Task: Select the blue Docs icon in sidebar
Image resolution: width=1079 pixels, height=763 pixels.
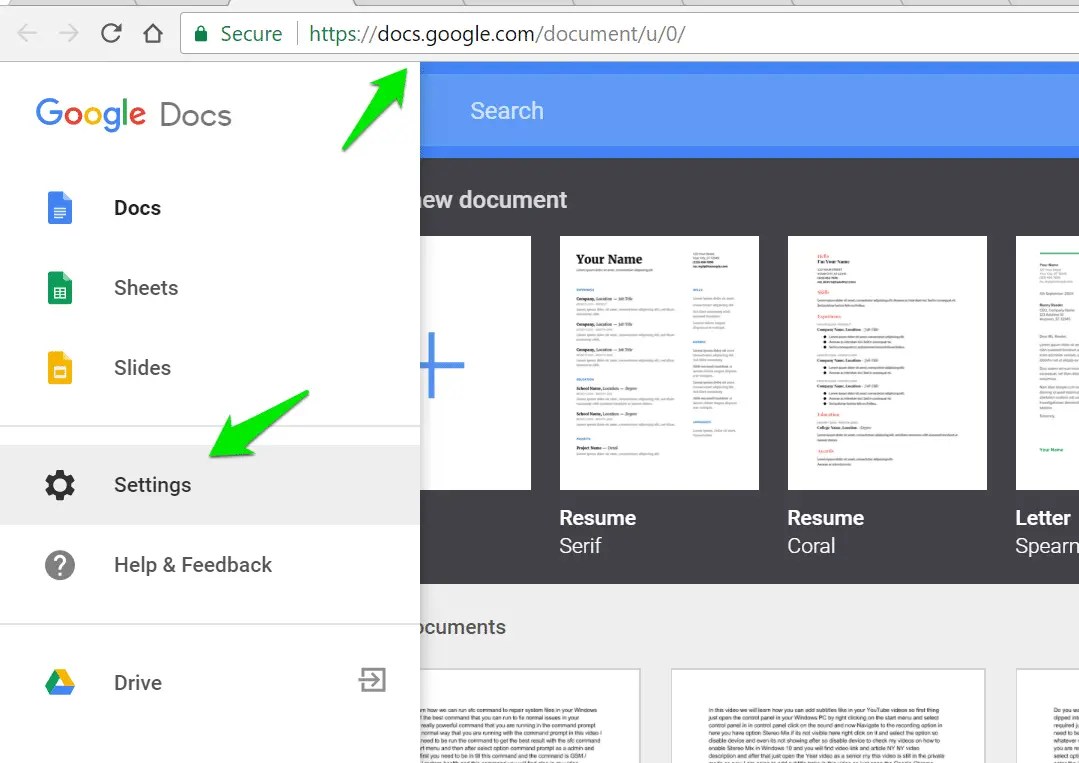Action: [59, 207]
